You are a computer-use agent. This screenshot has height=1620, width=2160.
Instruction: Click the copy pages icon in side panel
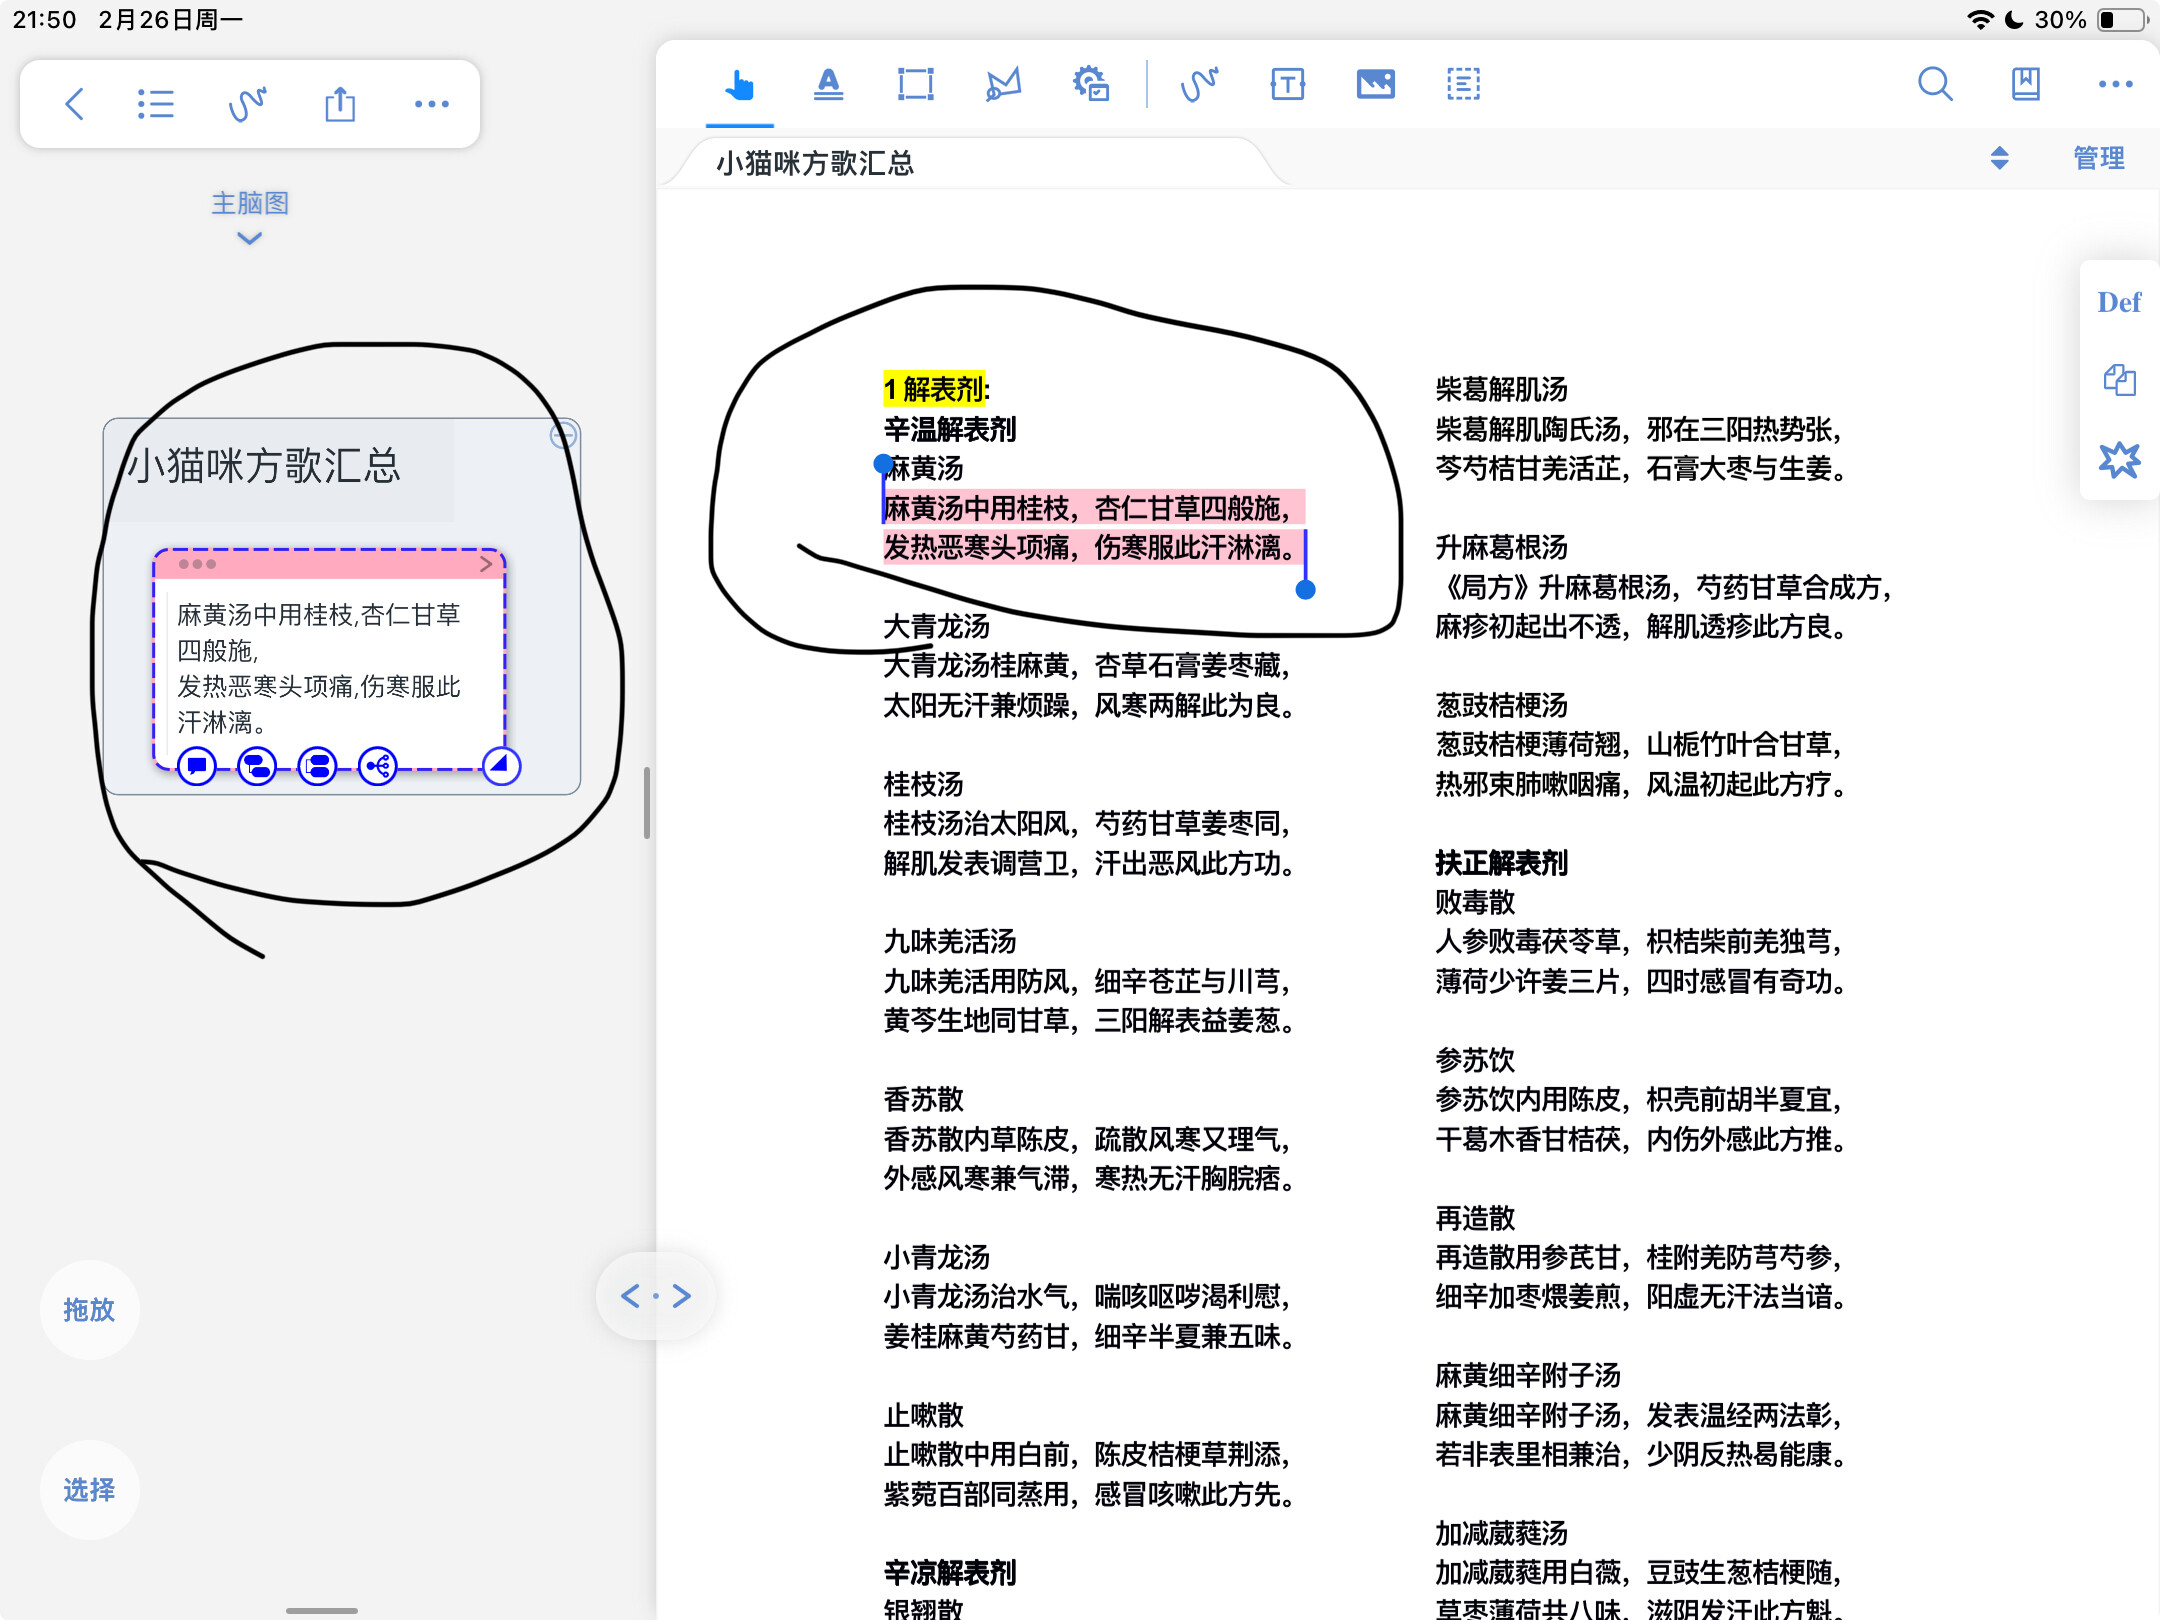coord(2119,380)
